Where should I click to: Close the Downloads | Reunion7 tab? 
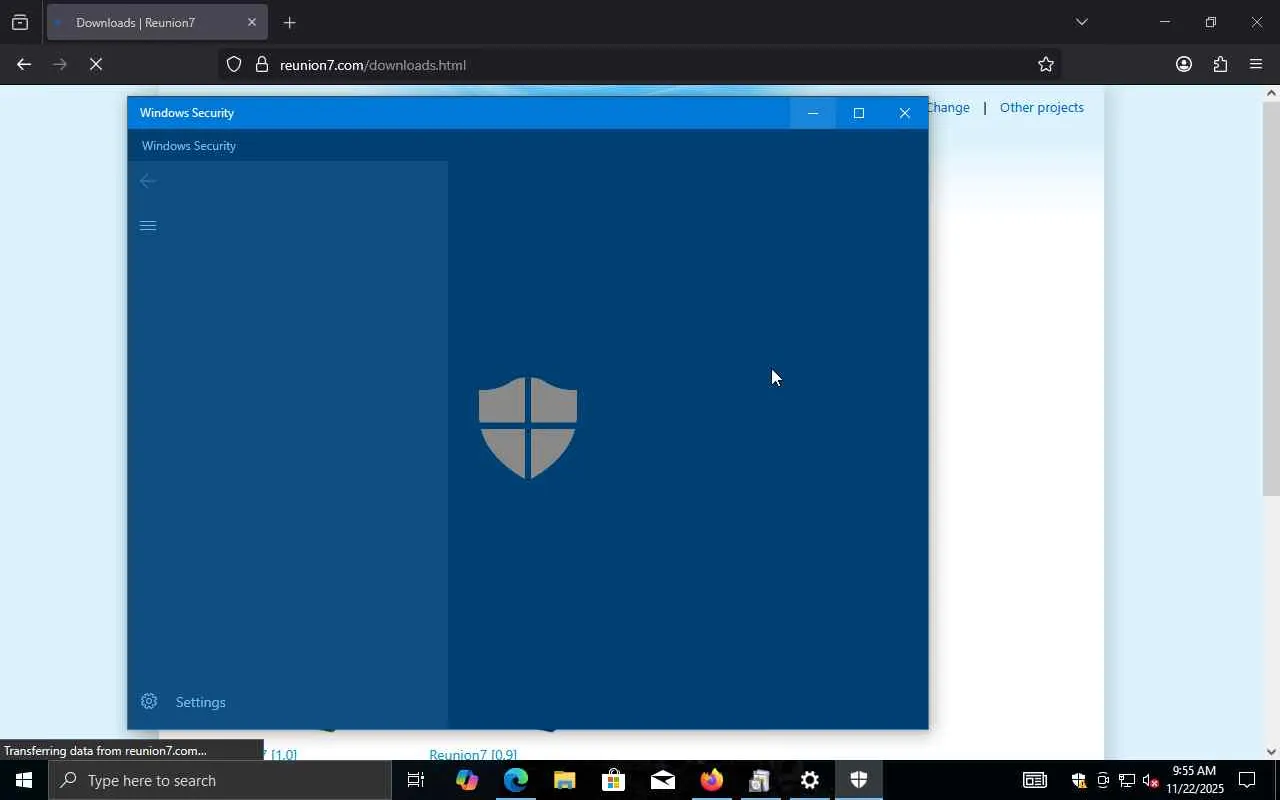pyautogui.click(x=252, y=22)
